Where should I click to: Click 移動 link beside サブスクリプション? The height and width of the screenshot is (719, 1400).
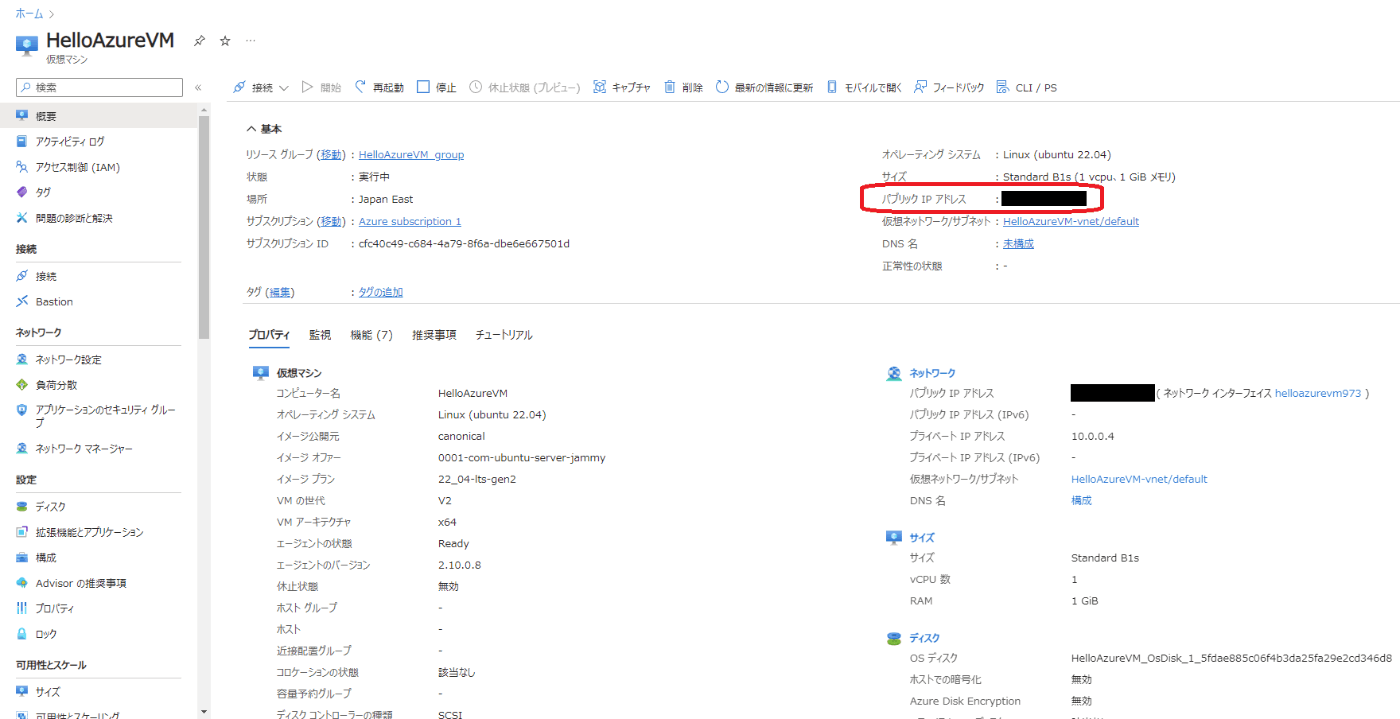[332, 221]
